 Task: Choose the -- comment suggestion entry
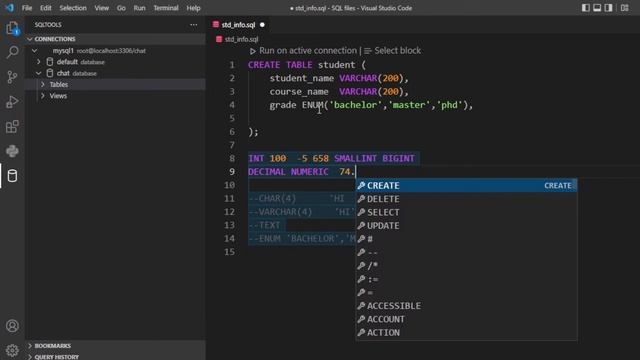coord(467,253)
